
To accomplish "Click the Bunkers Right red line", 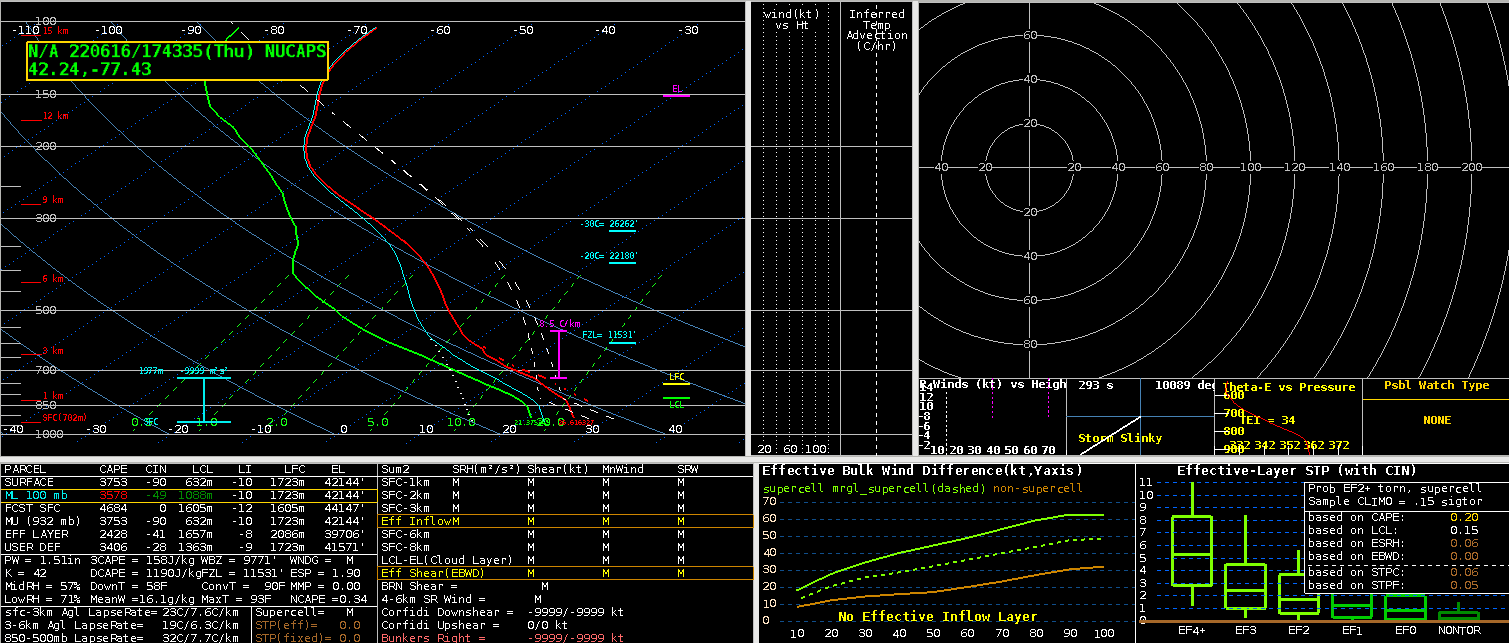I will (502, 637).
